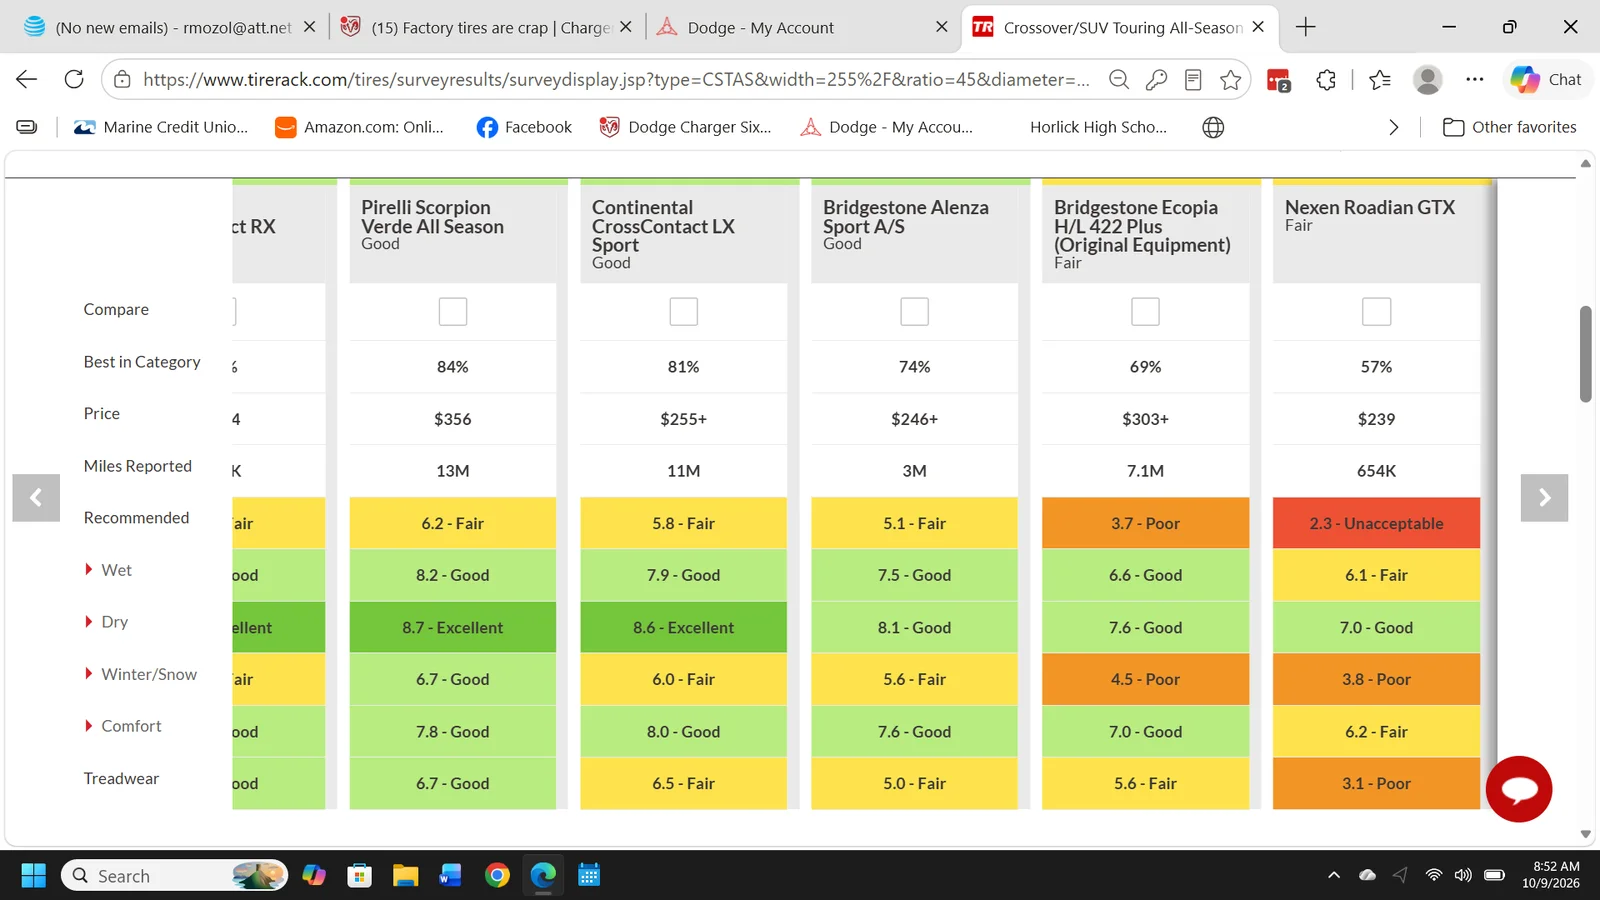Open Calendar app from the taskbar

pyautogui.click(x=589, y=876)
